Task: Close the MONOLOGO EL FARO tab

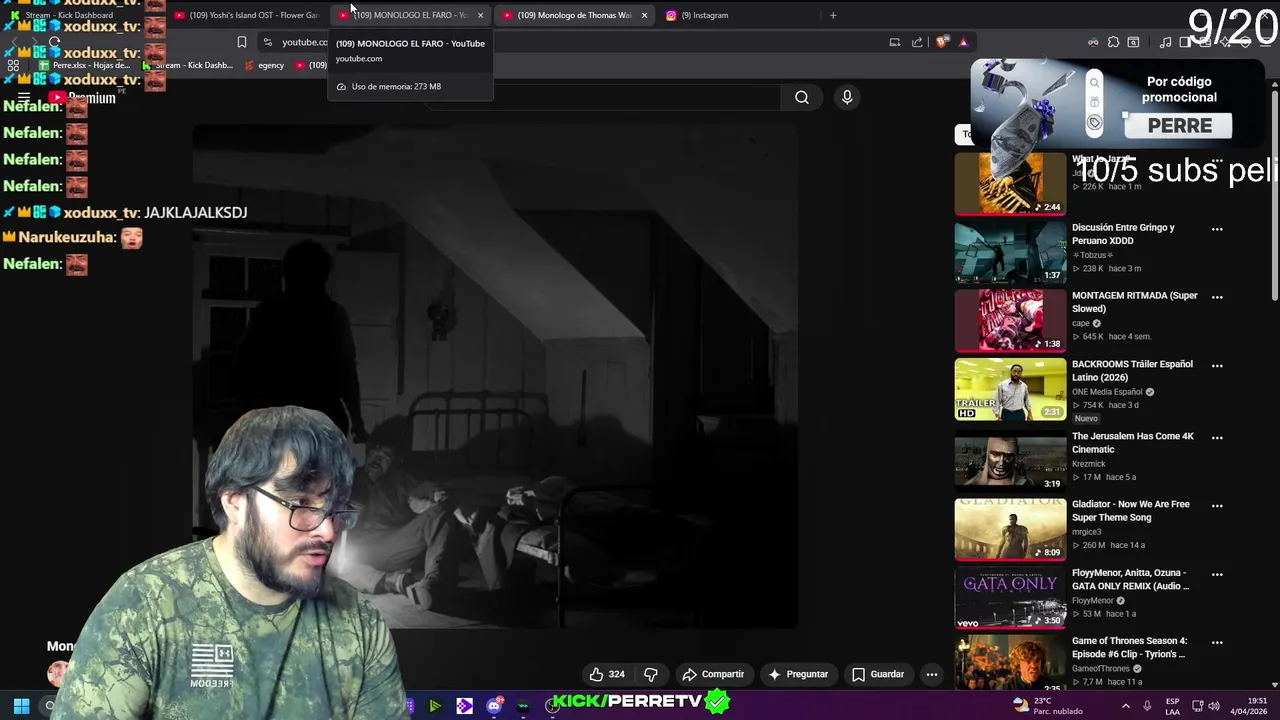Action: (480, 15)
